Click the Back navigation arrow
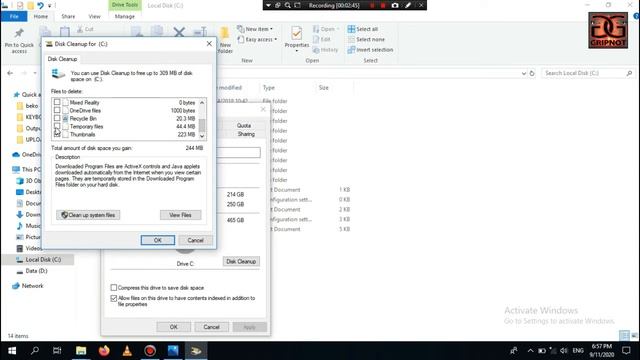Image resolution: width=640 pixels, height=360 pixels. click(x=10, y=73)
